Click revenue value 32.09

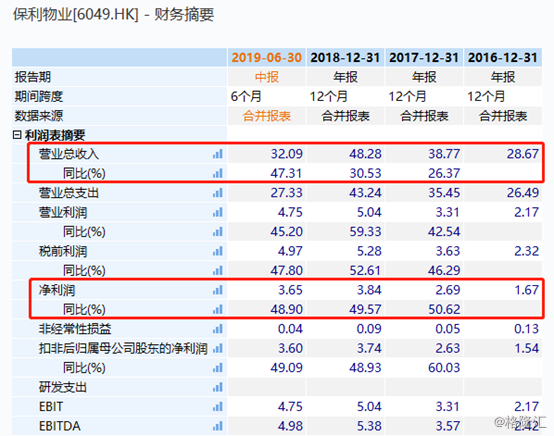(287, 154)
